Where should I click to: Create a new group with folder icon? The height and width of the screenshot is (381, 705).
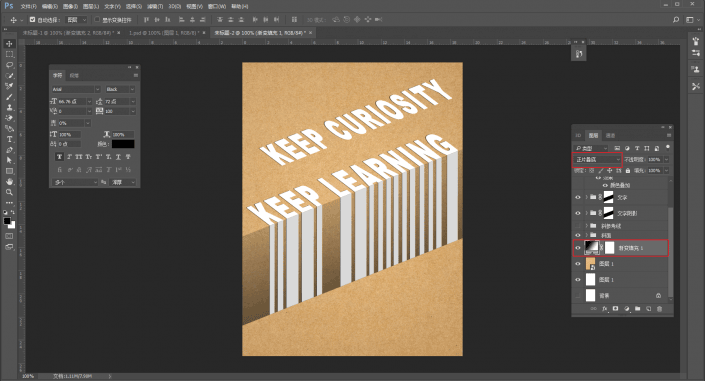tap(638, 309)
